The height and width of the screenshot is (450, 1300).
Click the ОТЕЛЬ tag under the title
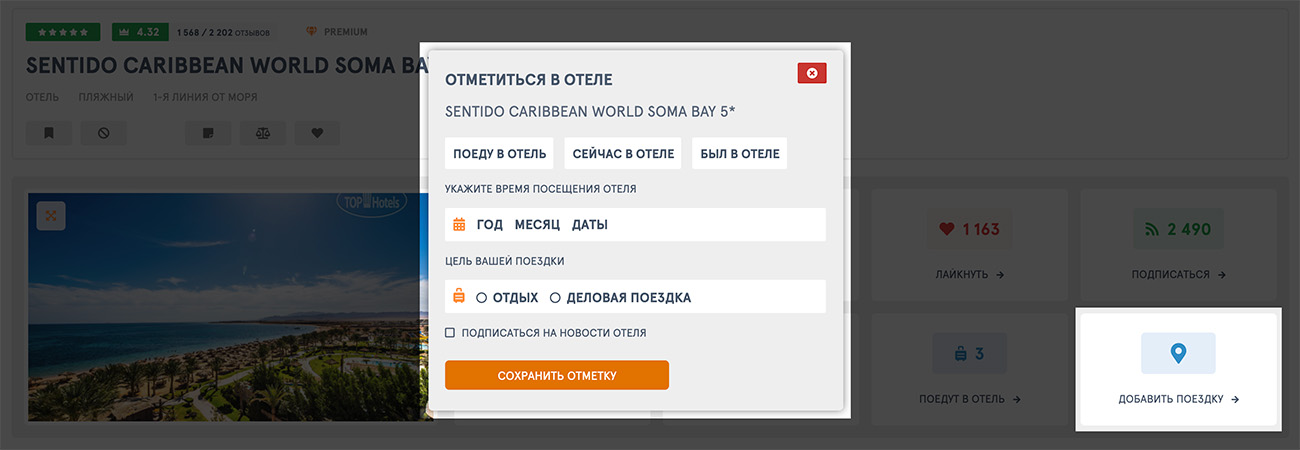(42, 97)
